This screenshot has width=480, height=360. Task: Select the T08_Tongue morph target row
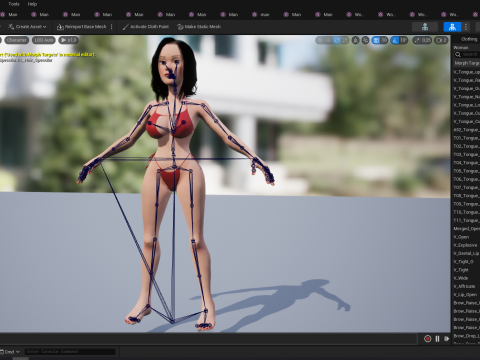[466, 196]
